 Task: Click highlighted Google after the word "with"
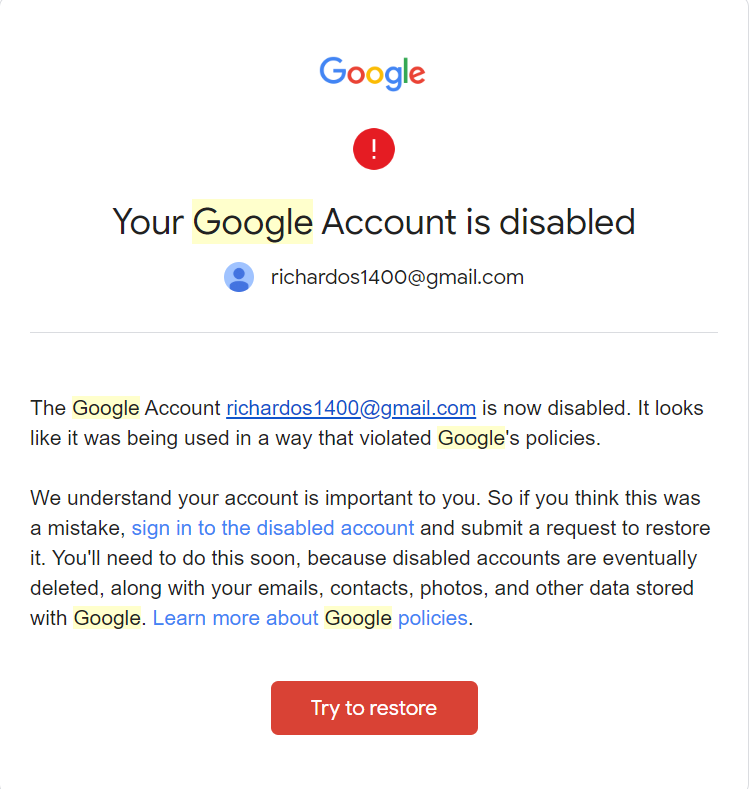click(x=107, y=618)
